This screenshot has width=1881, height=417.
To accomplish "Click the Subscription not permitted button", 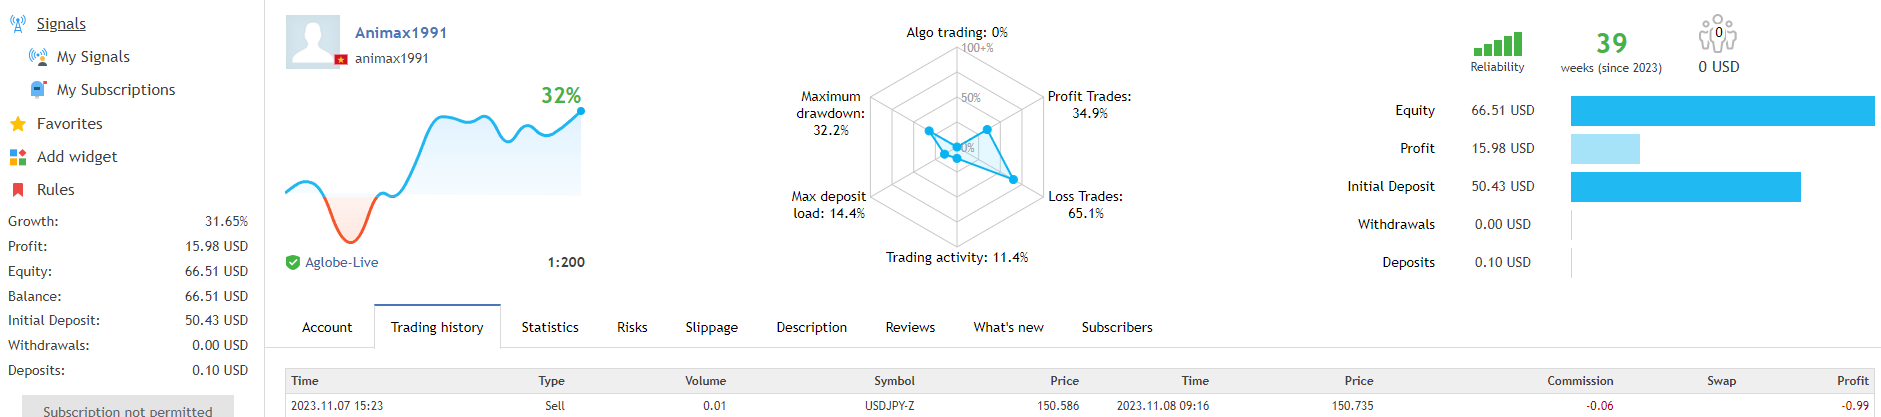I will pos(127,408).
